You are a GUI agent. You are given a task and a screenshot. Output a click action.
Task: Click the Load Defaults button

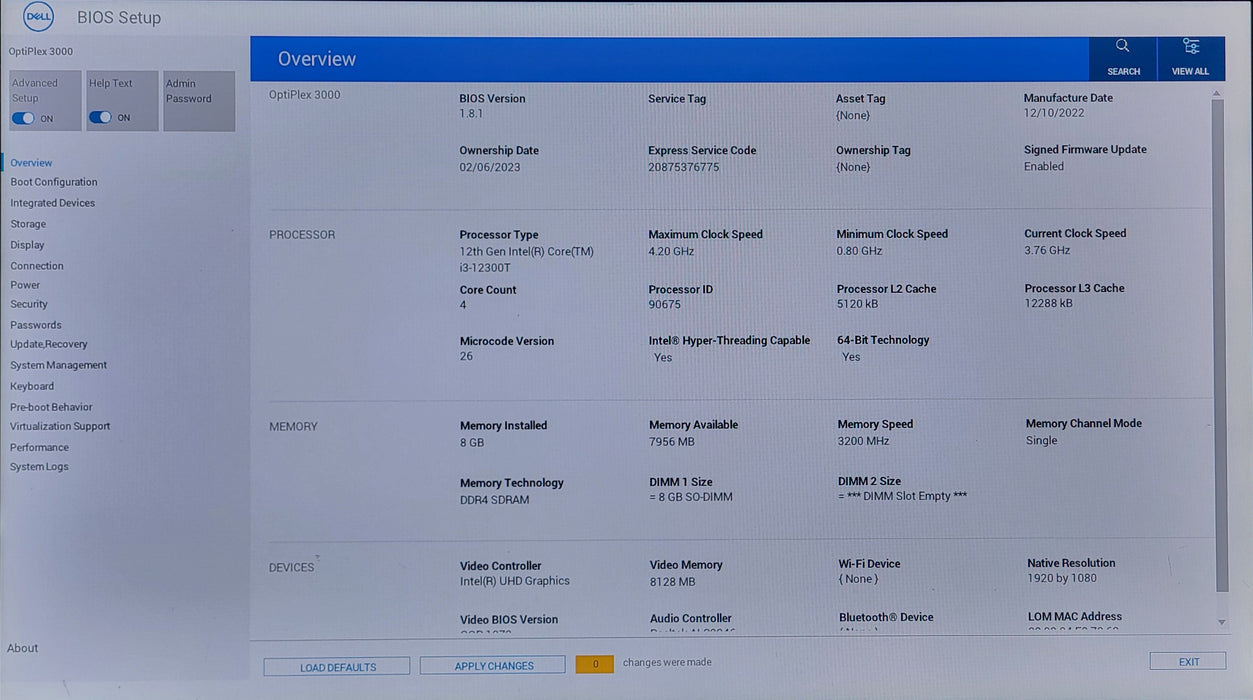point(337,666)
